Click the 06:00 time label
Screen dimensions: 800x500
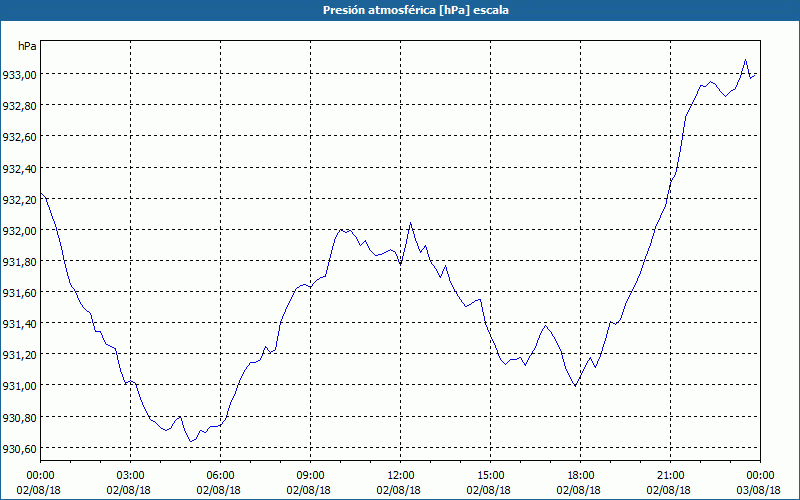pos(219,476)
